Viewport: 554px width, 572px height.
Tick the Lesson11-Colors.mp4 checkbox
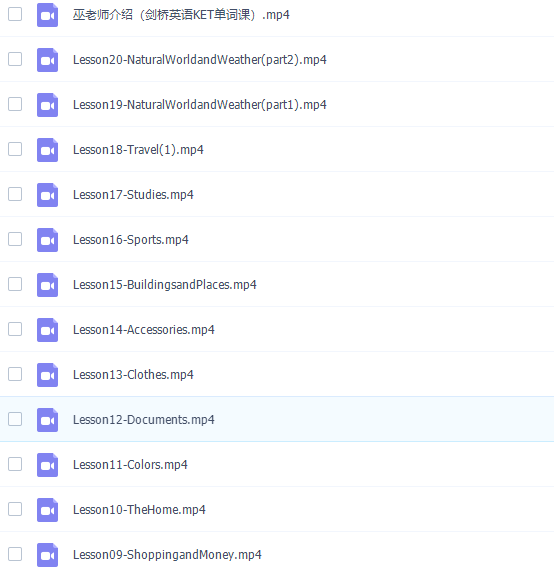pyautogui.click(x=15, y=464)
